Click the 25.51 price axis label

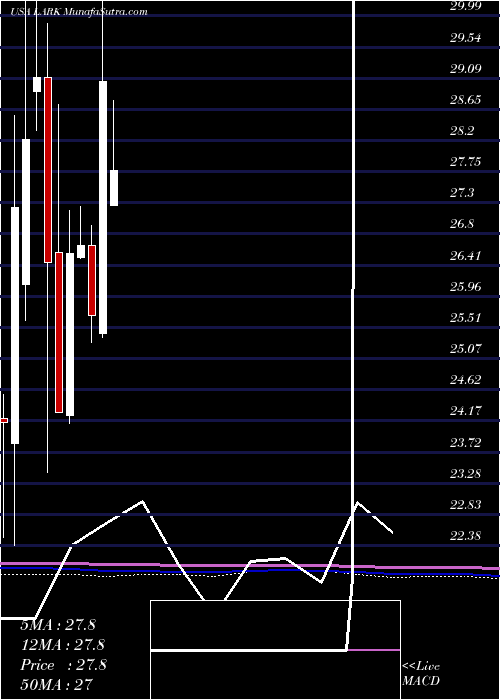pos(465,317)
